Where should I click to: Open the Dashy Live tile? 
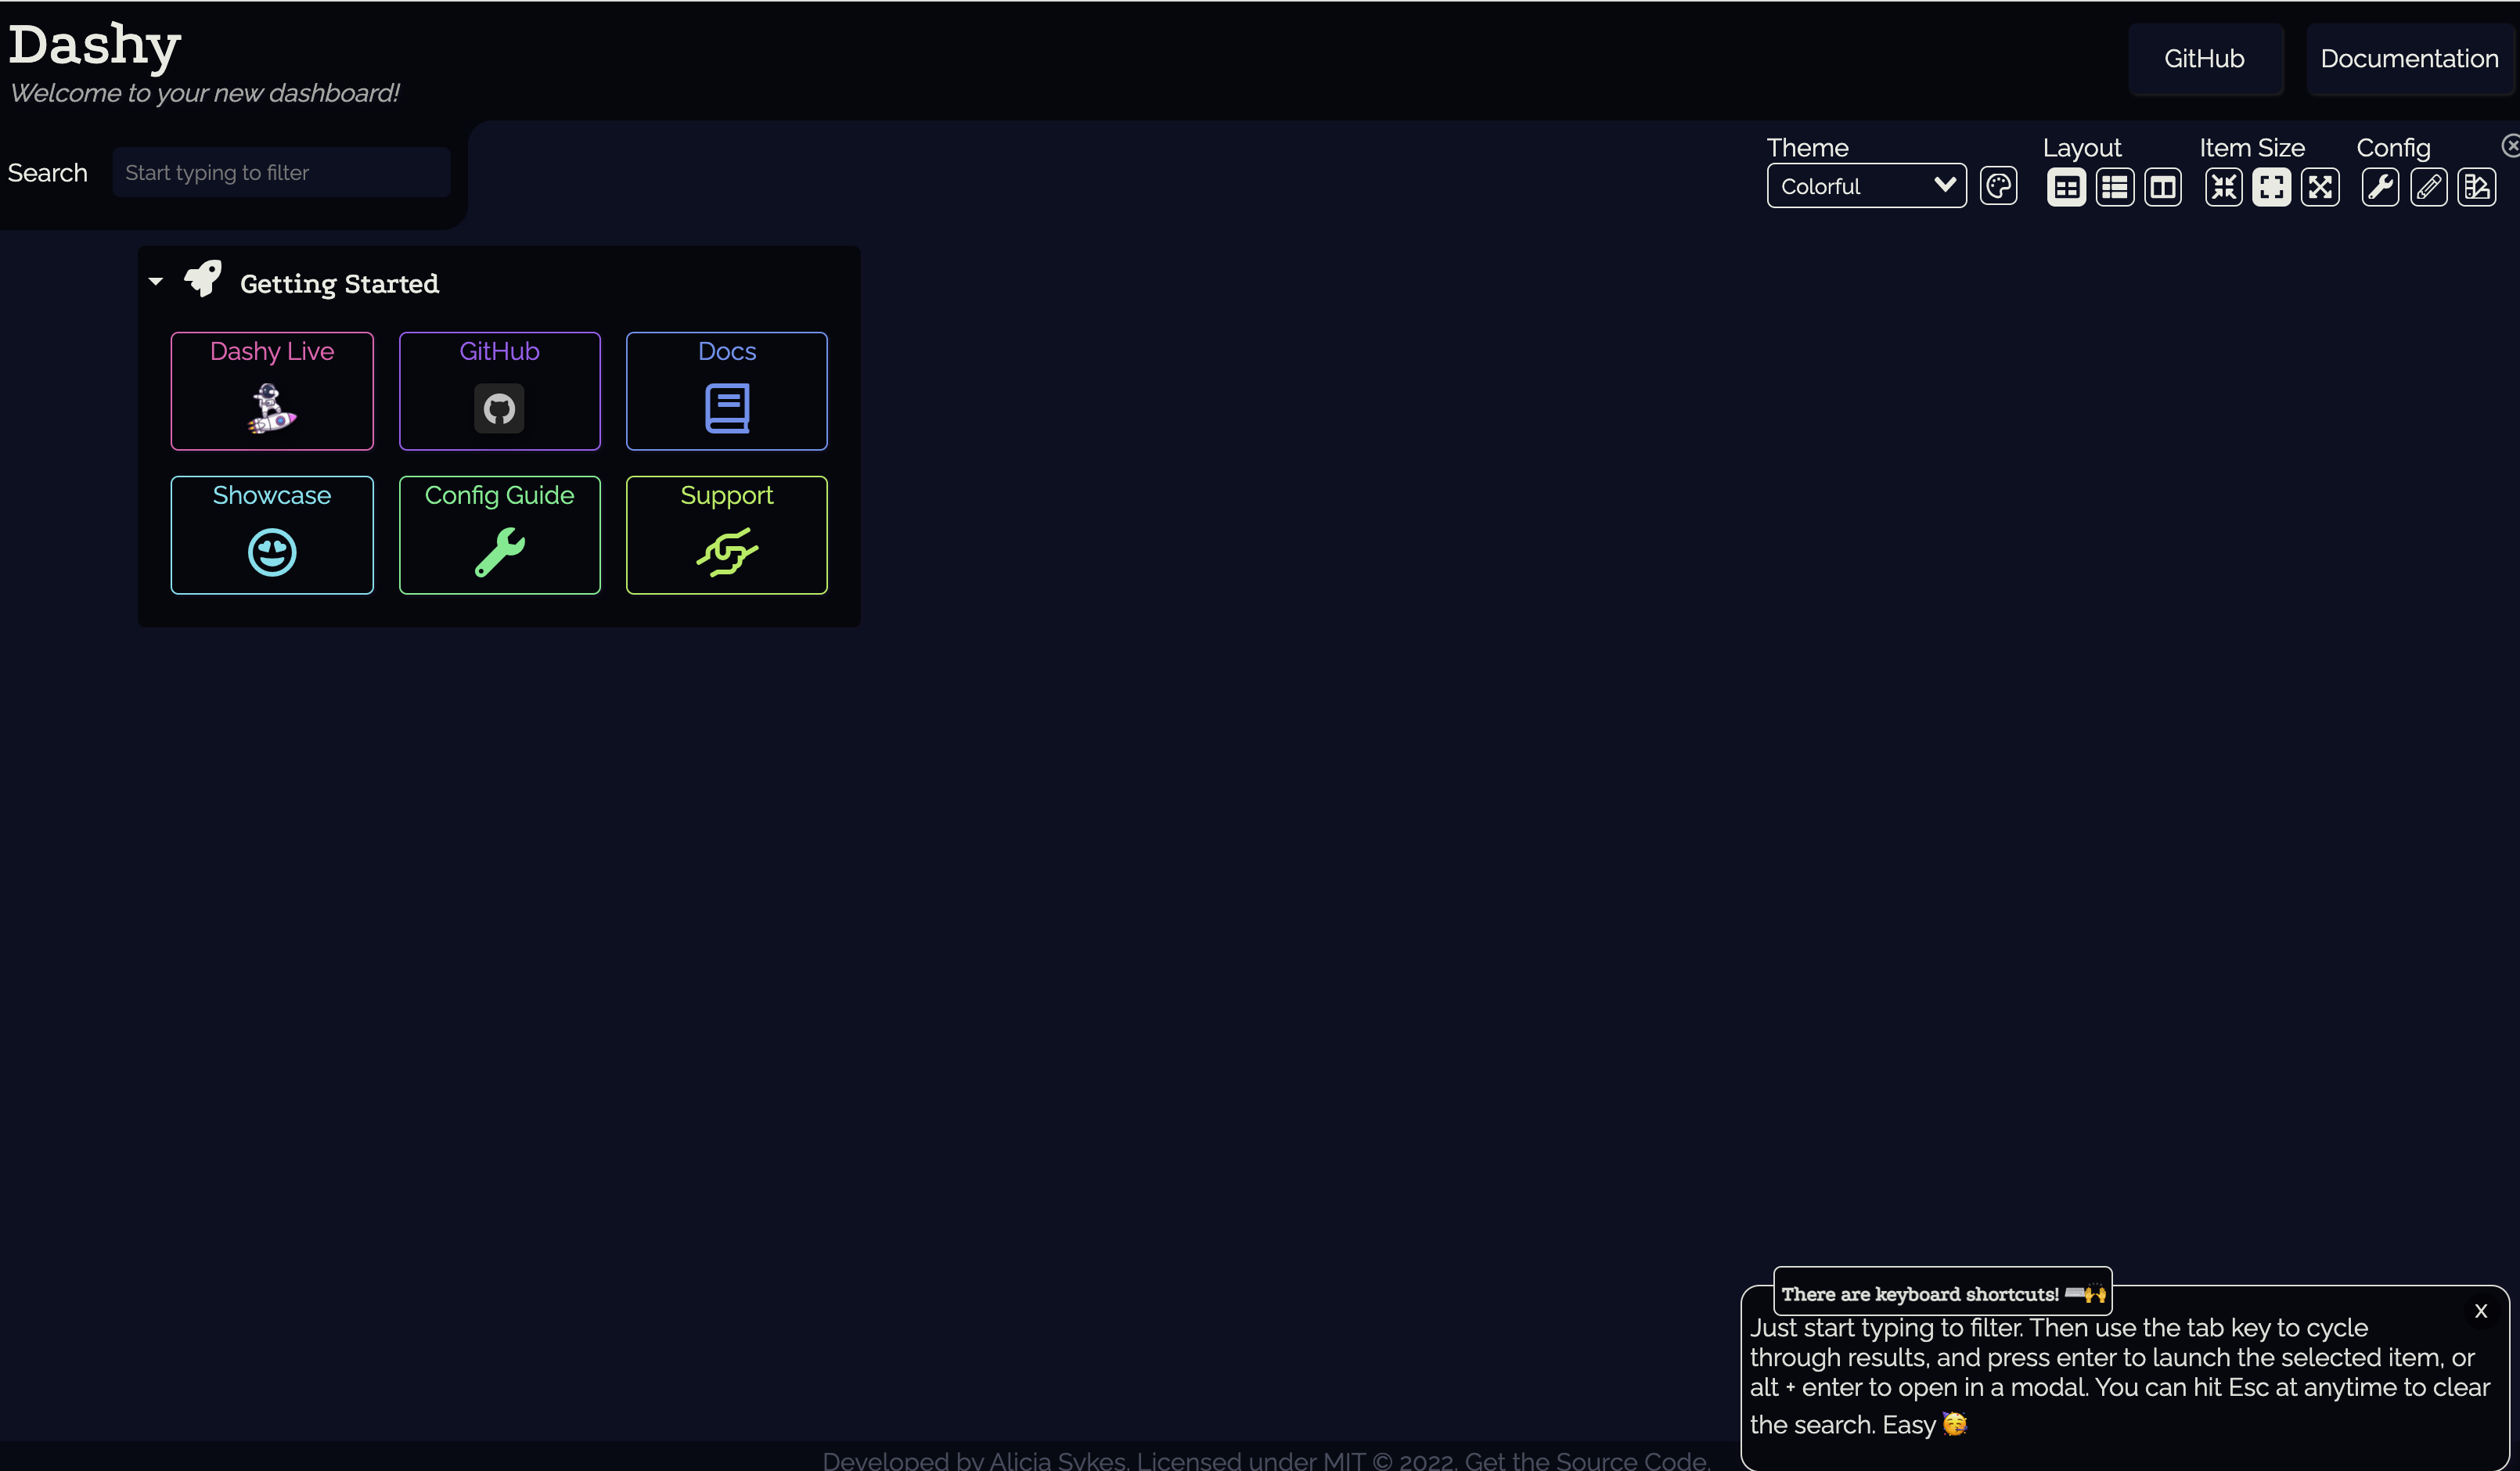(272, 391)
